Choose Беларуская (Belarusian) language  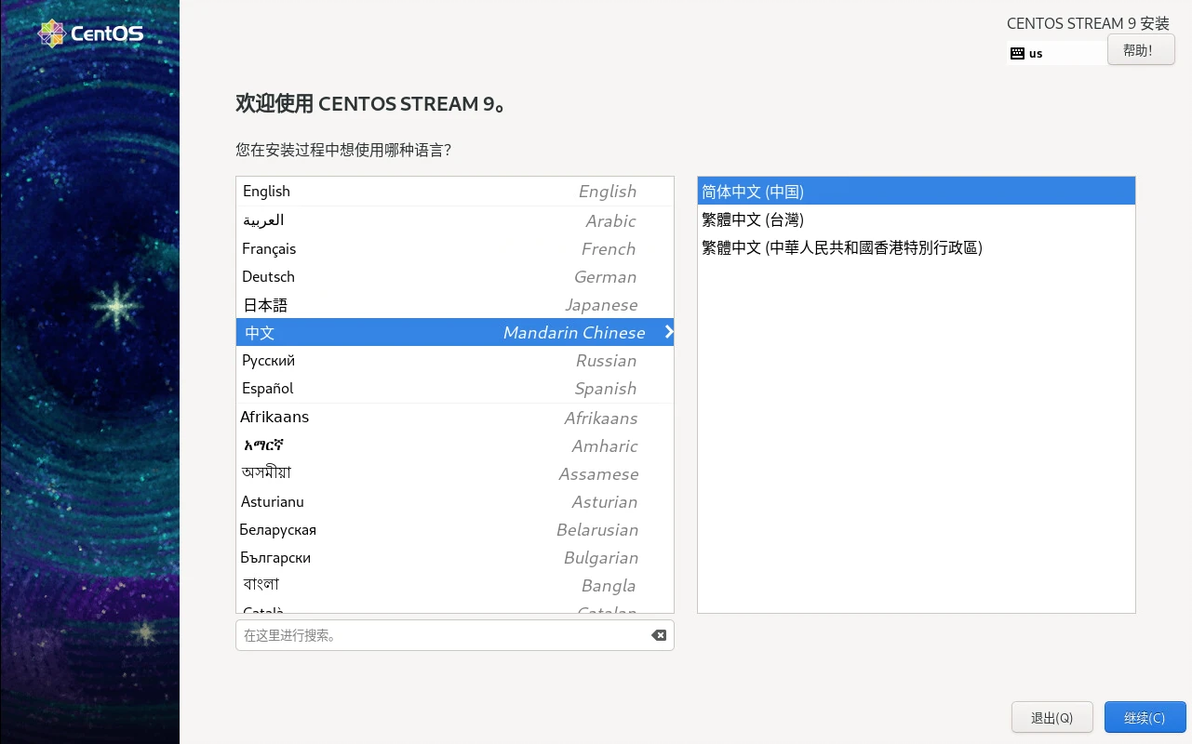pos(455,530)
